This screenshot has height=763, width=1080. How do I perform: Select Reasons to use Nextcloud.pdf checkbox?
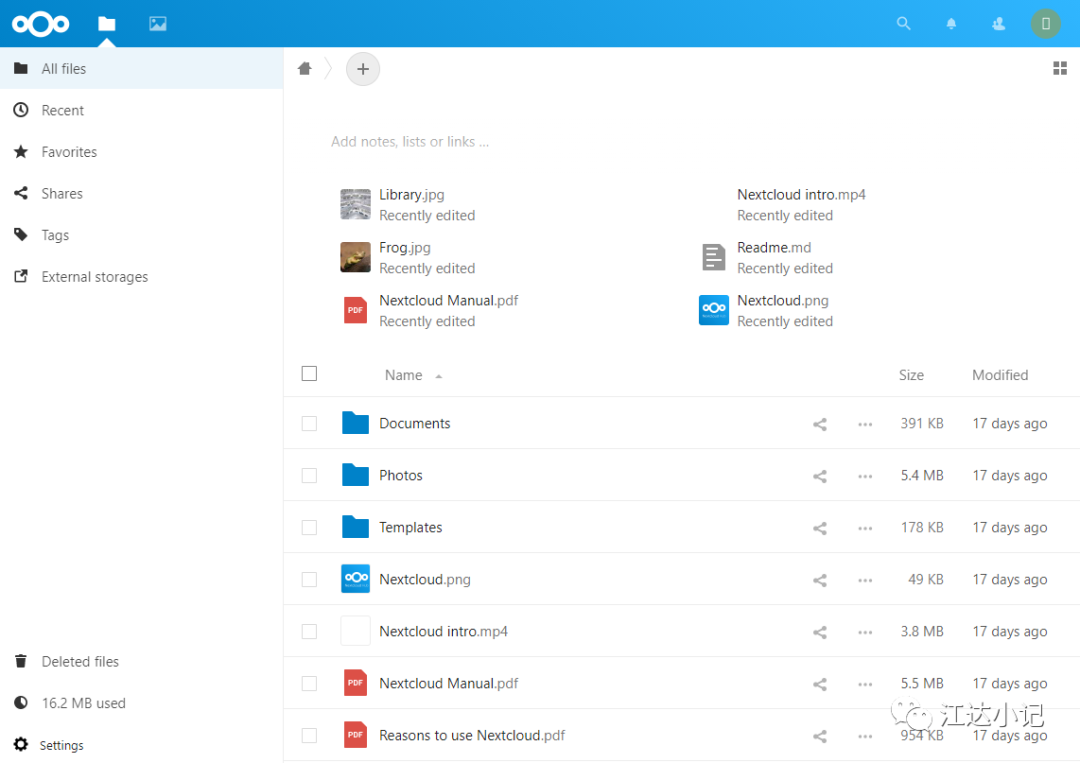tap(309, 735)
